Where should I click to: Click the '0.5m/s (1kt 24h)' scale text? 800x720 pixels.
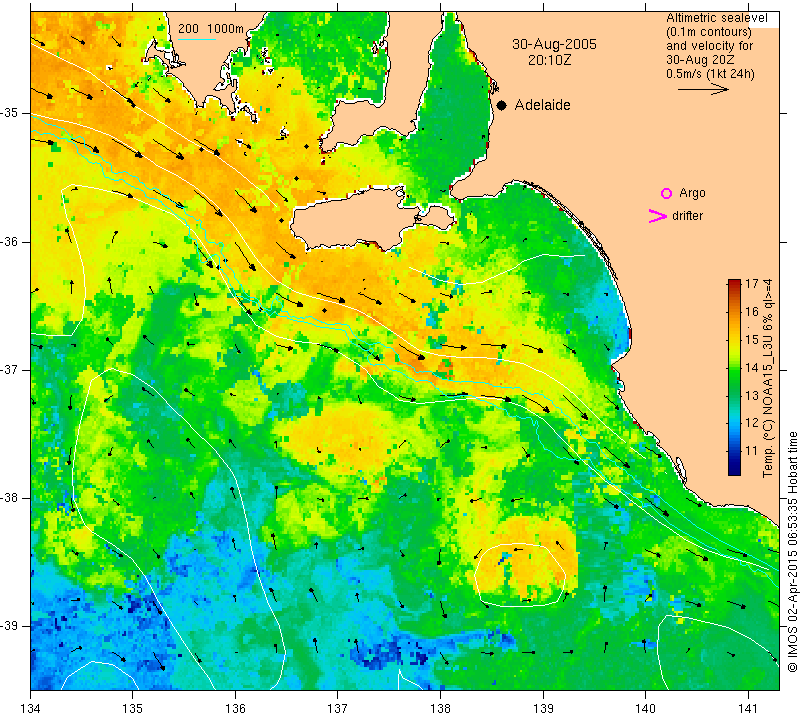(710, 74)
